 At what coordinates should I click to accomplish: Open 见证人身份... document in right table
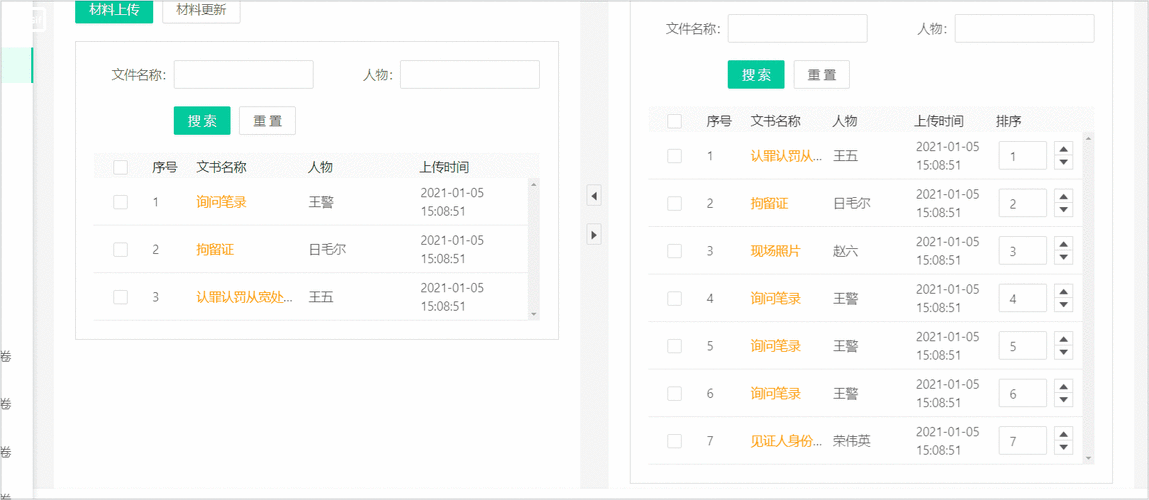pos(786,441)
